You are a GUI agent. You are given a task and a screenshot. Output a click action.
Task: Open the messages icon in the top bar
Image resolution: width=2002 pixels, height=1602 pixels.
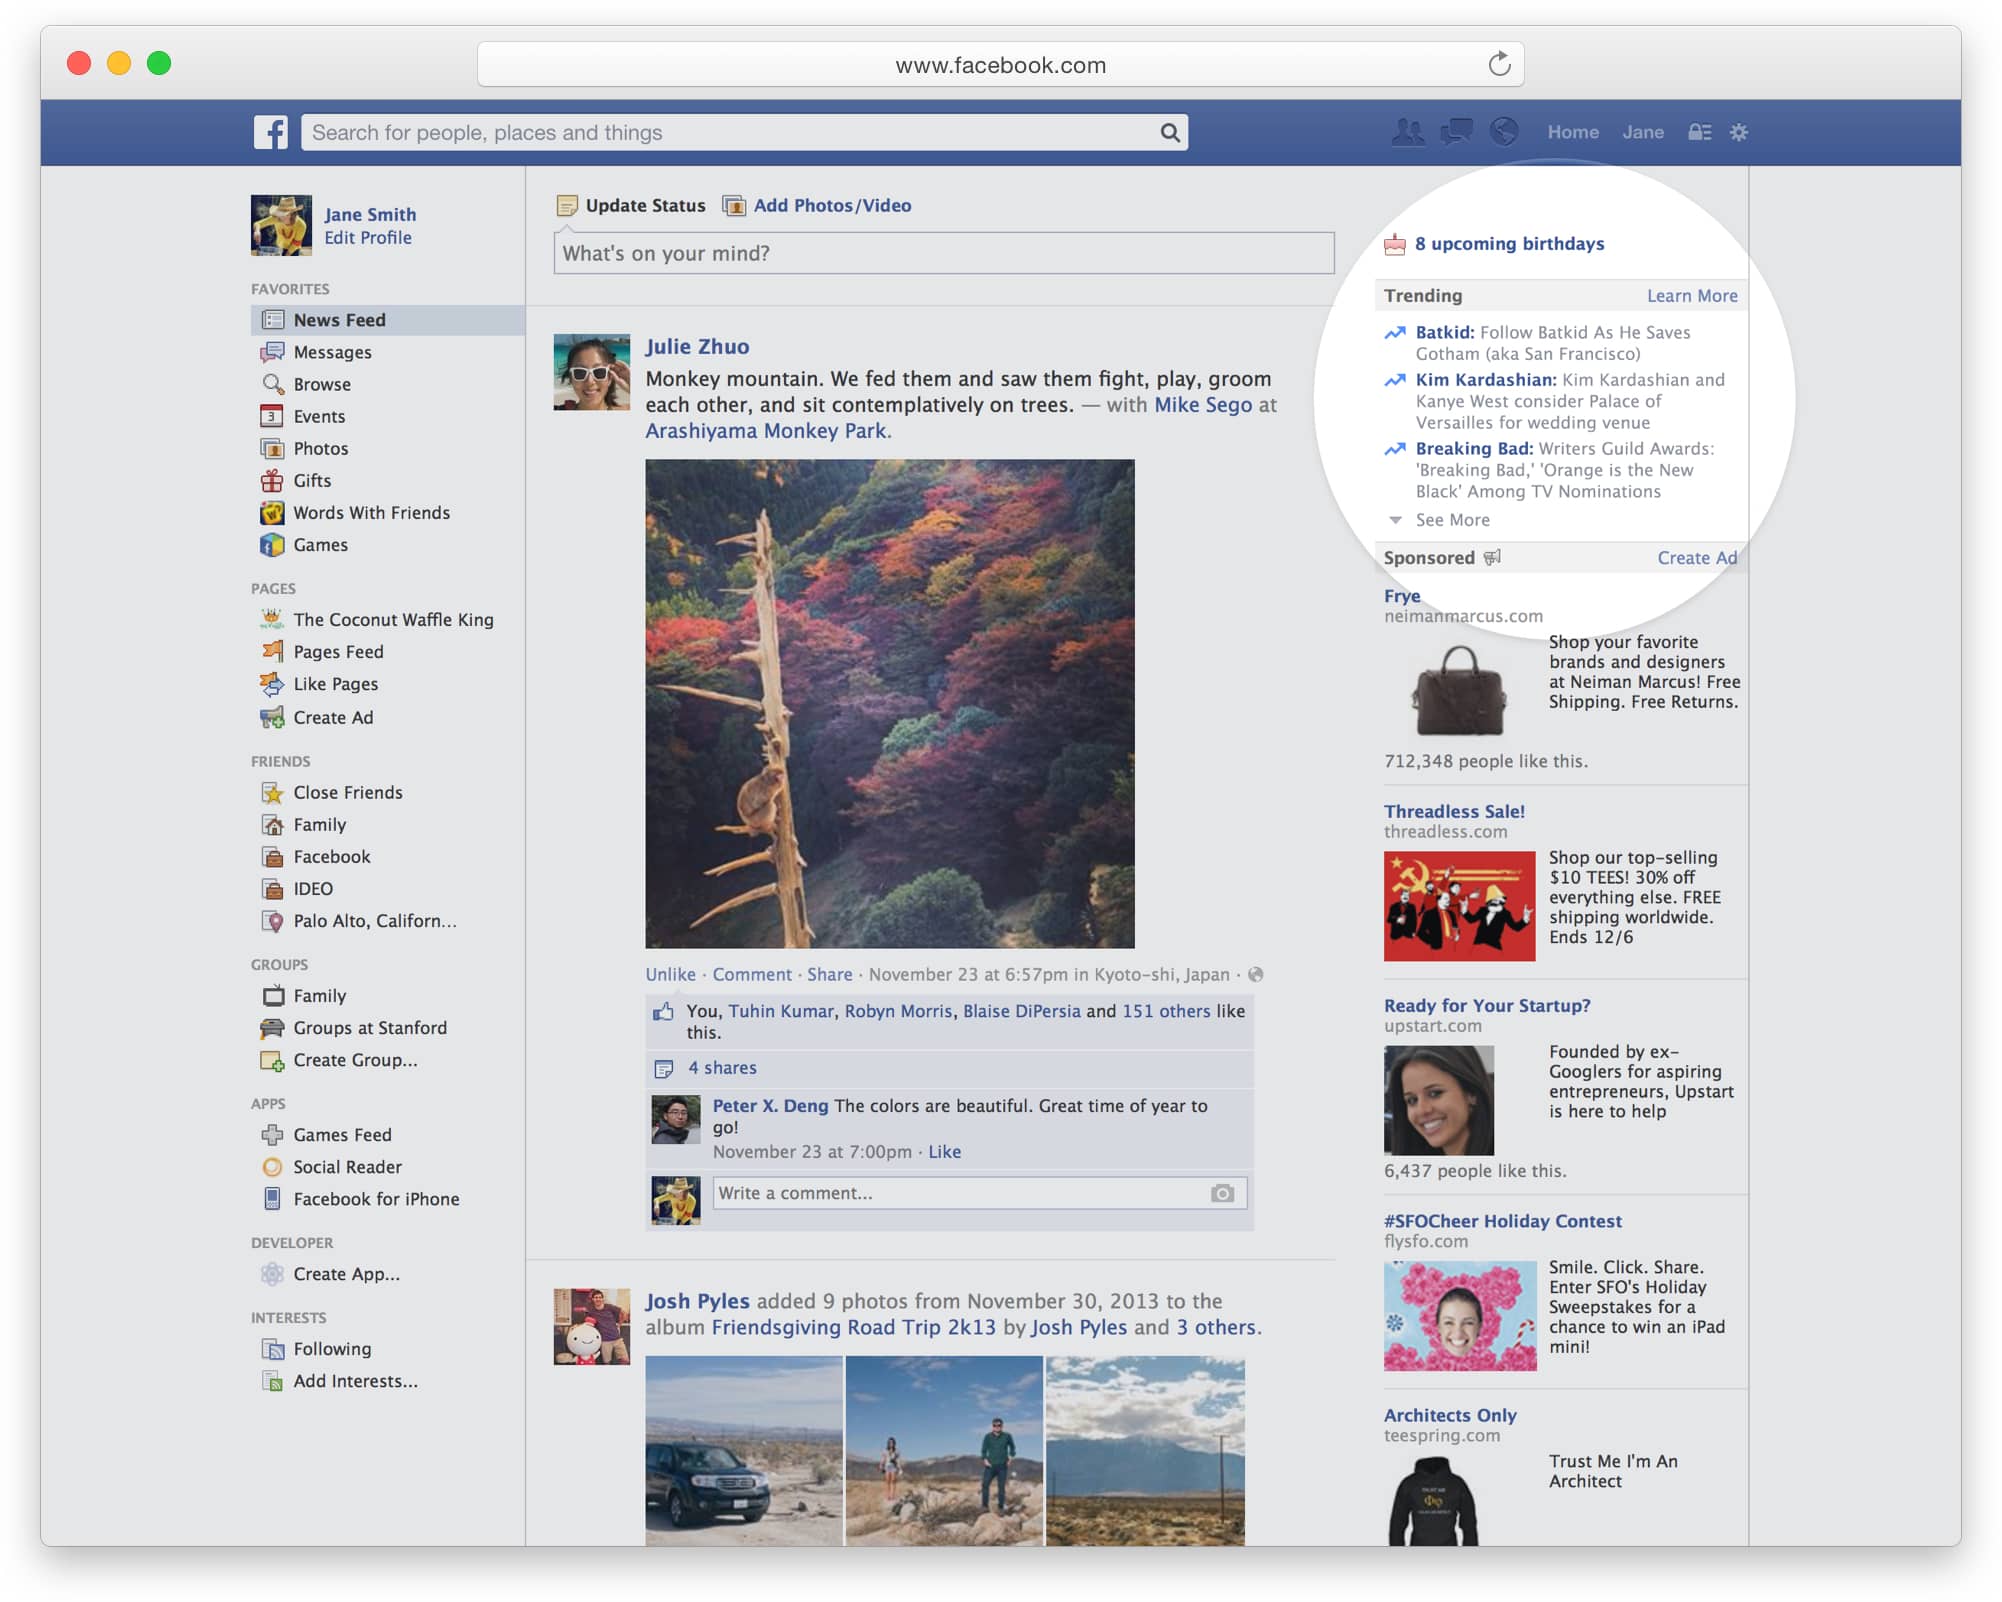[1456, 132]
